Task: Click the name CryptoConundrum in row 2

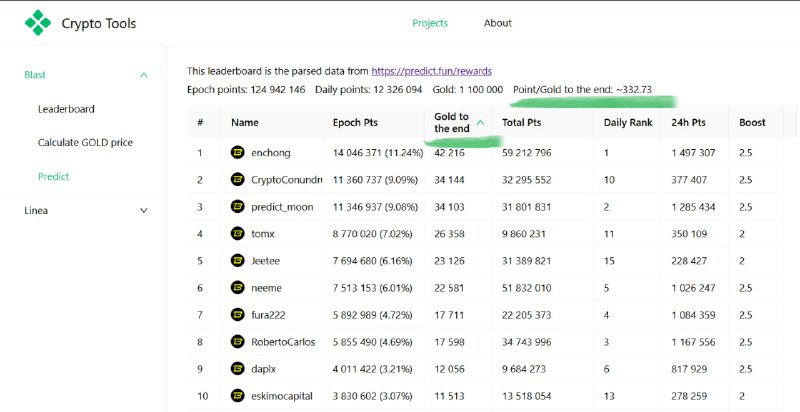Action: coord(287,179)
